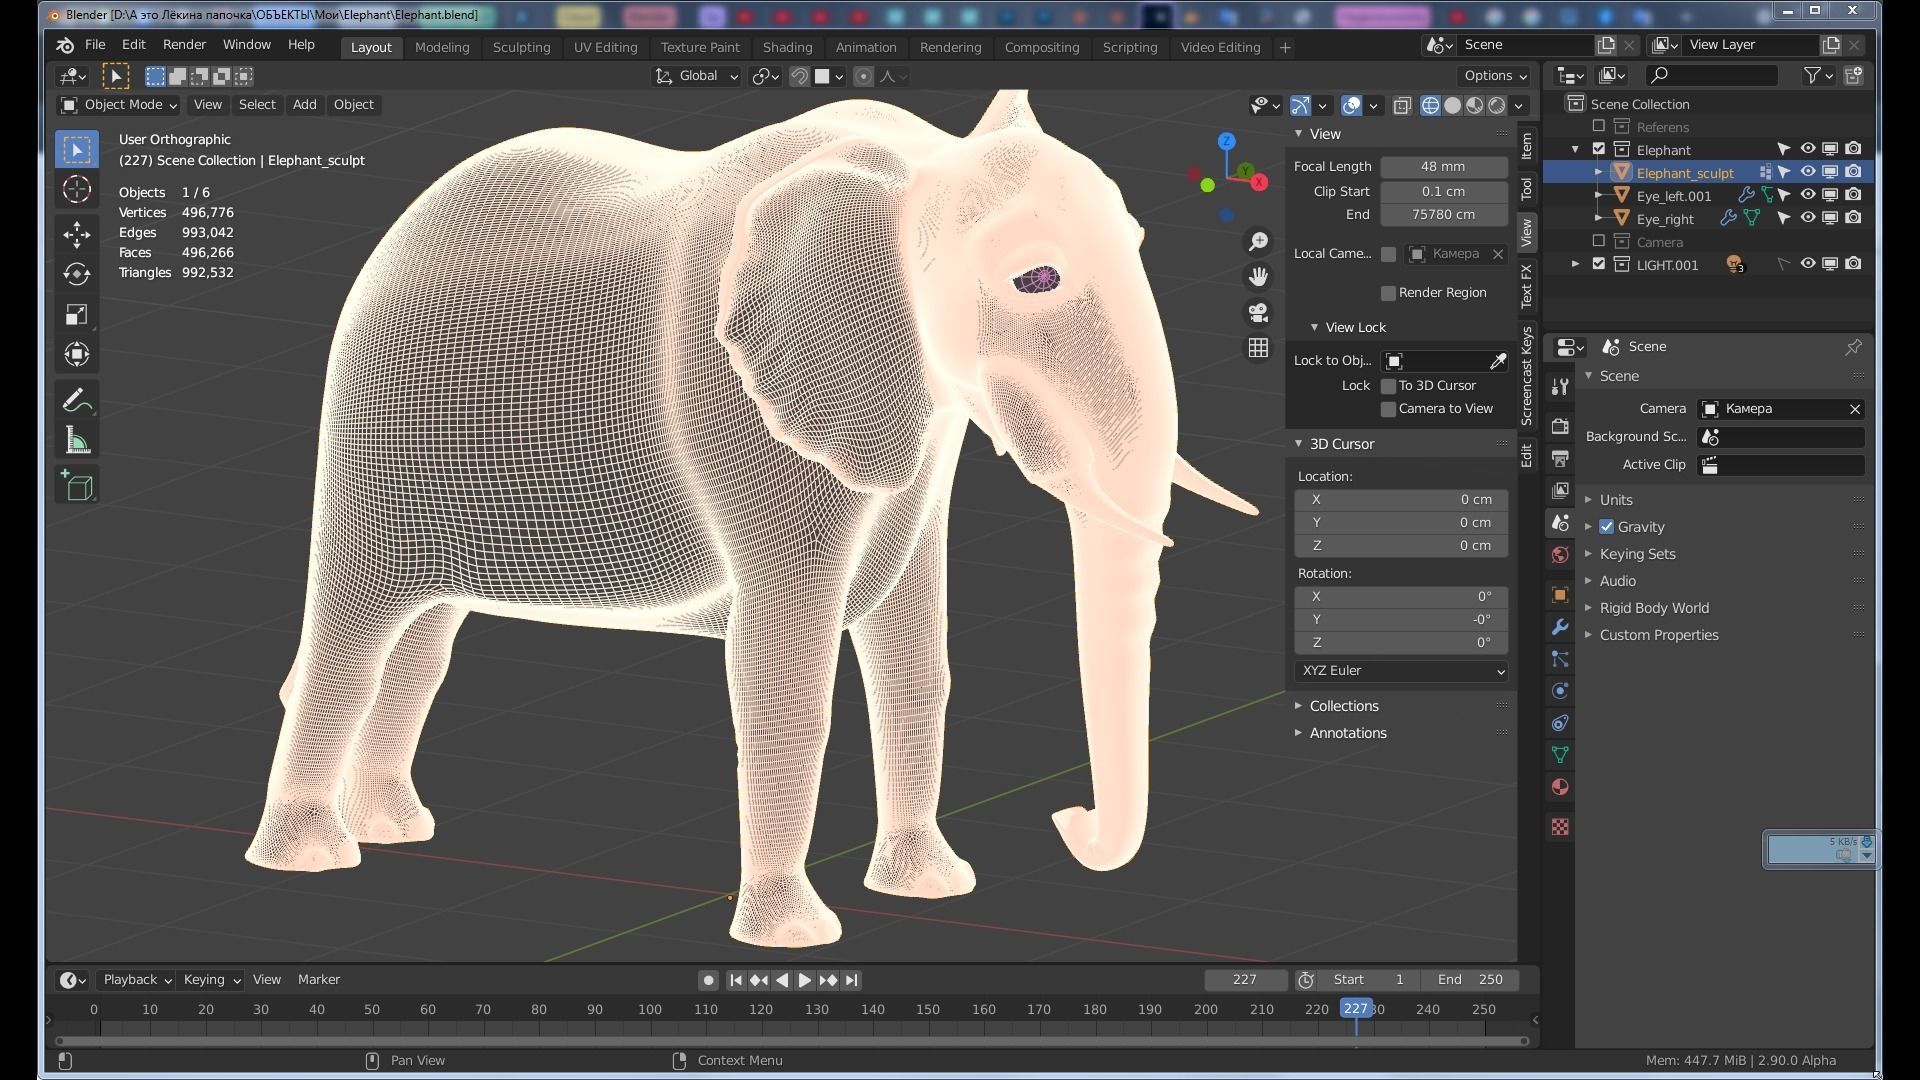Click the Focal Length 48 mm field
The image size is (1920, 1080).
(1443, 167)
